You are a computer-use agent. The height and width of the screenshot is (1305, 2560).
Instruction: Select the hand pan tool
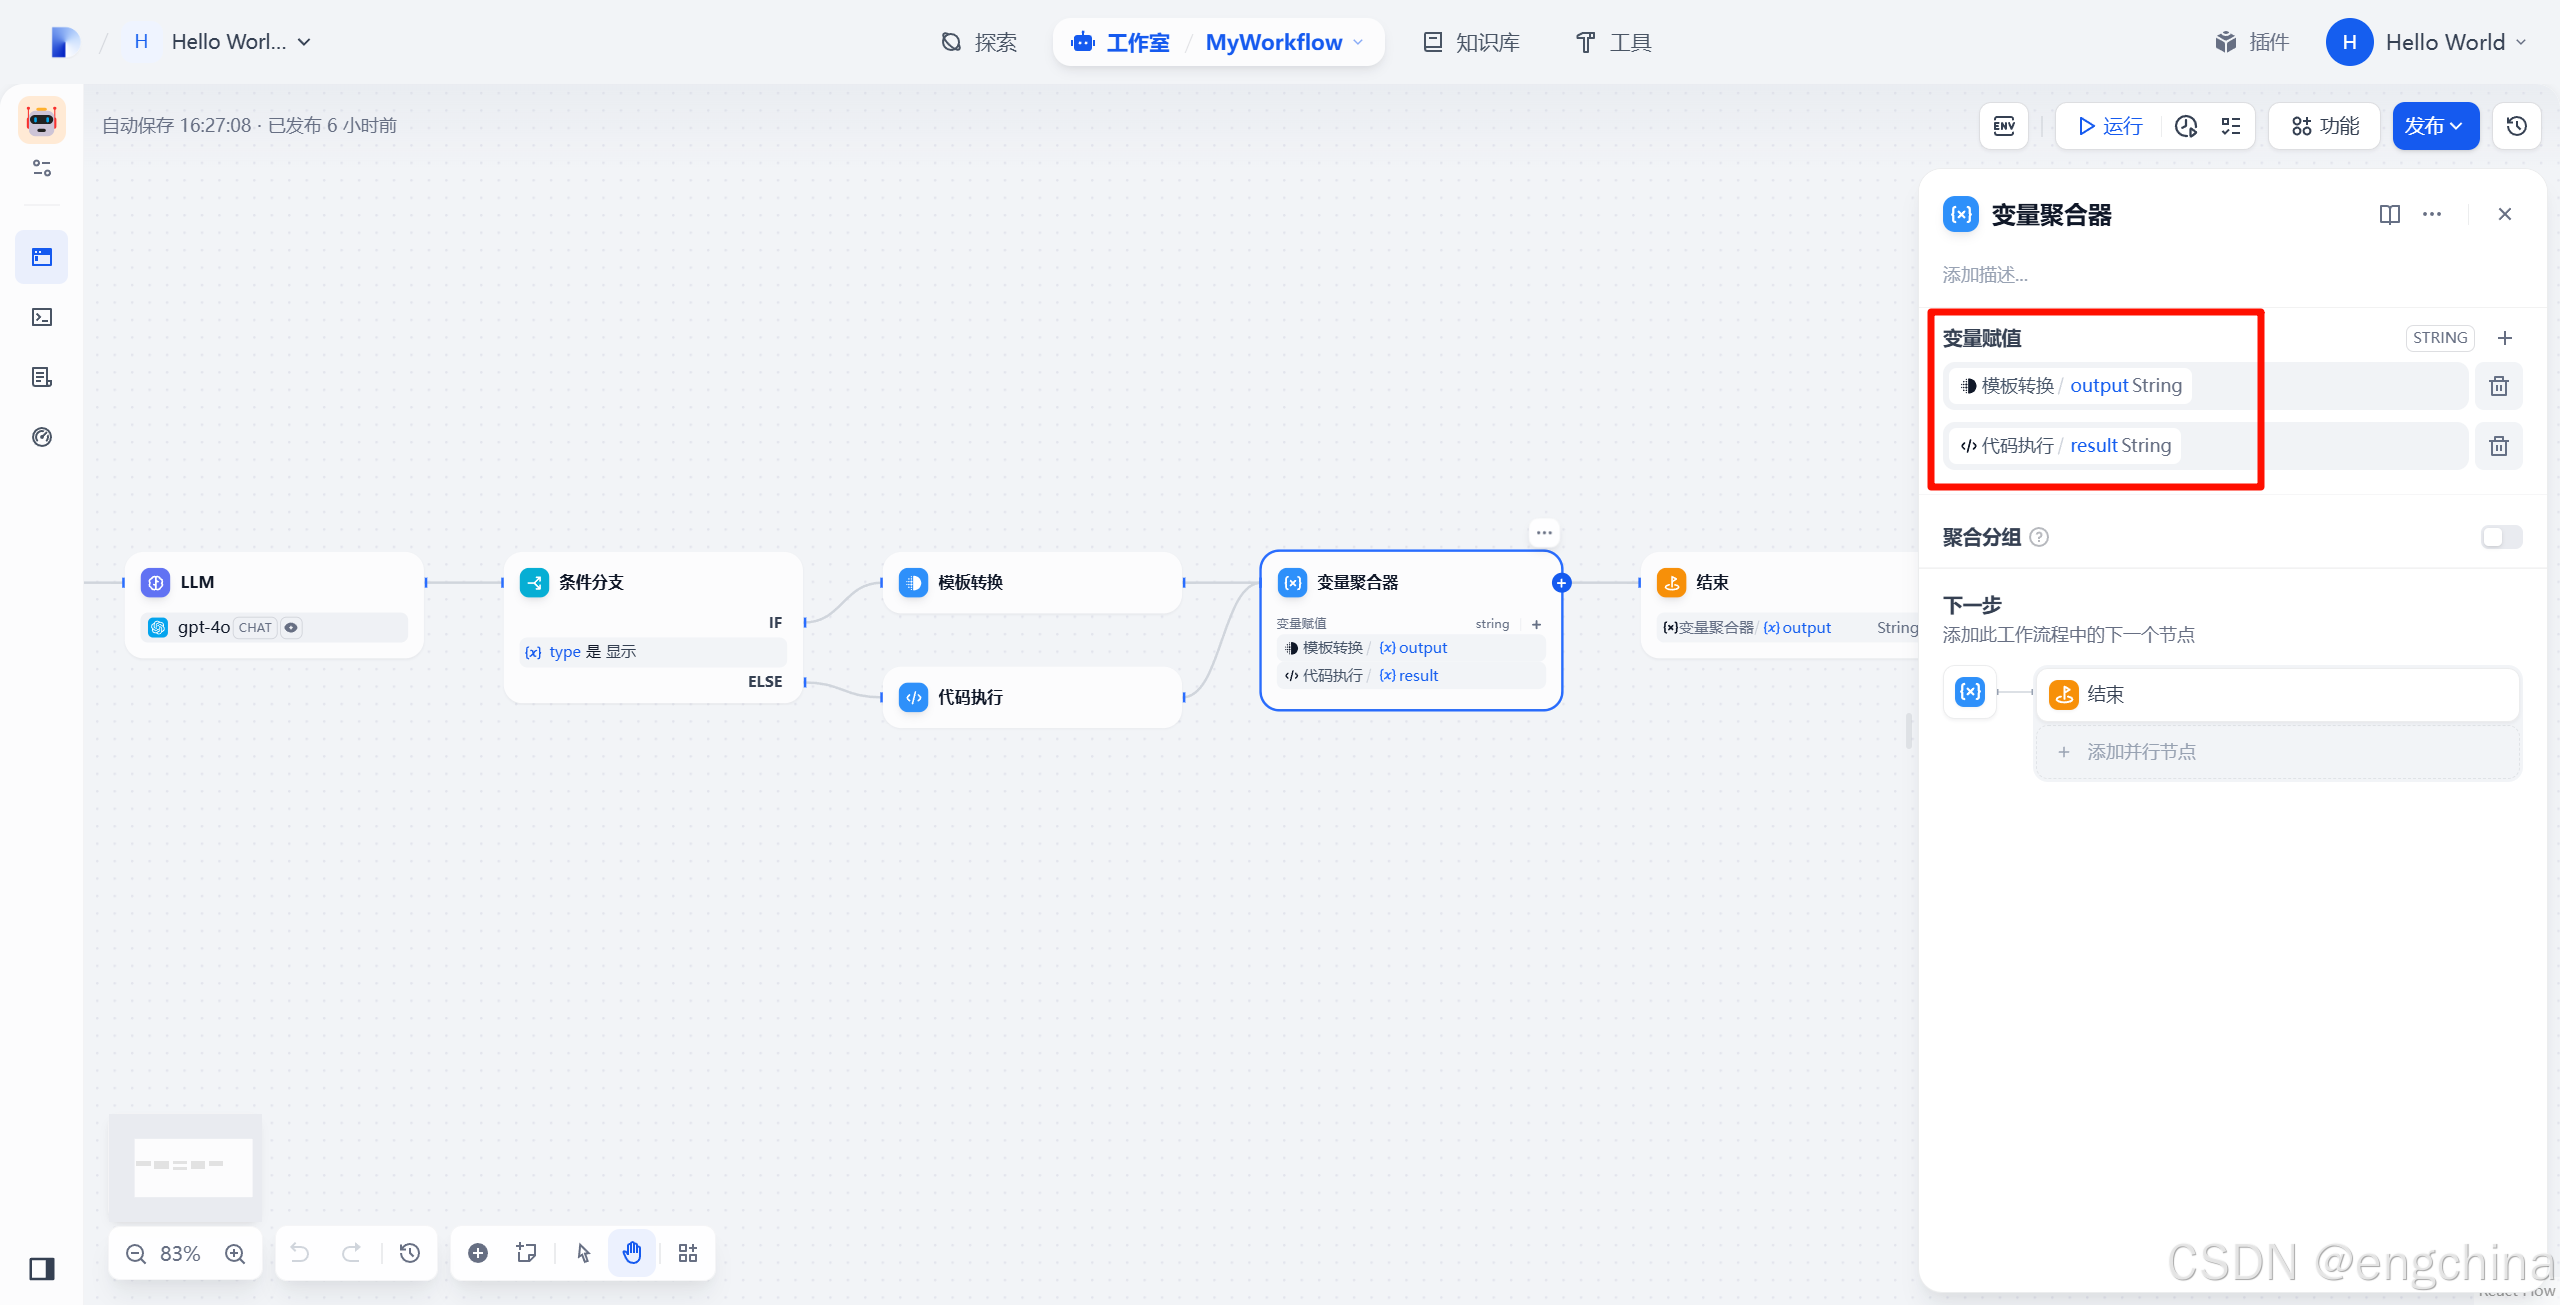(632, 1253)
